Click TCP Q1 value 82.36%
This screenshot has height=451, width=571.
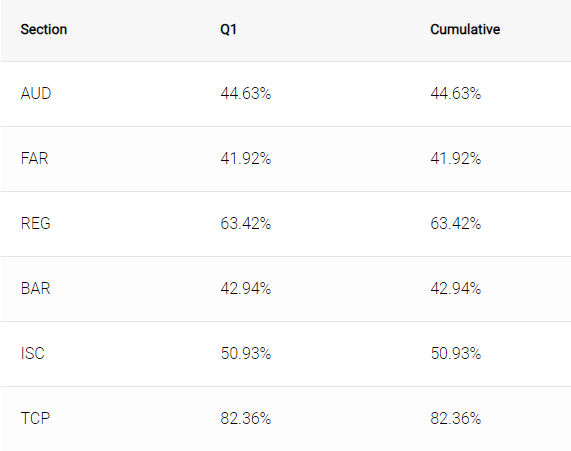[246, 418]
